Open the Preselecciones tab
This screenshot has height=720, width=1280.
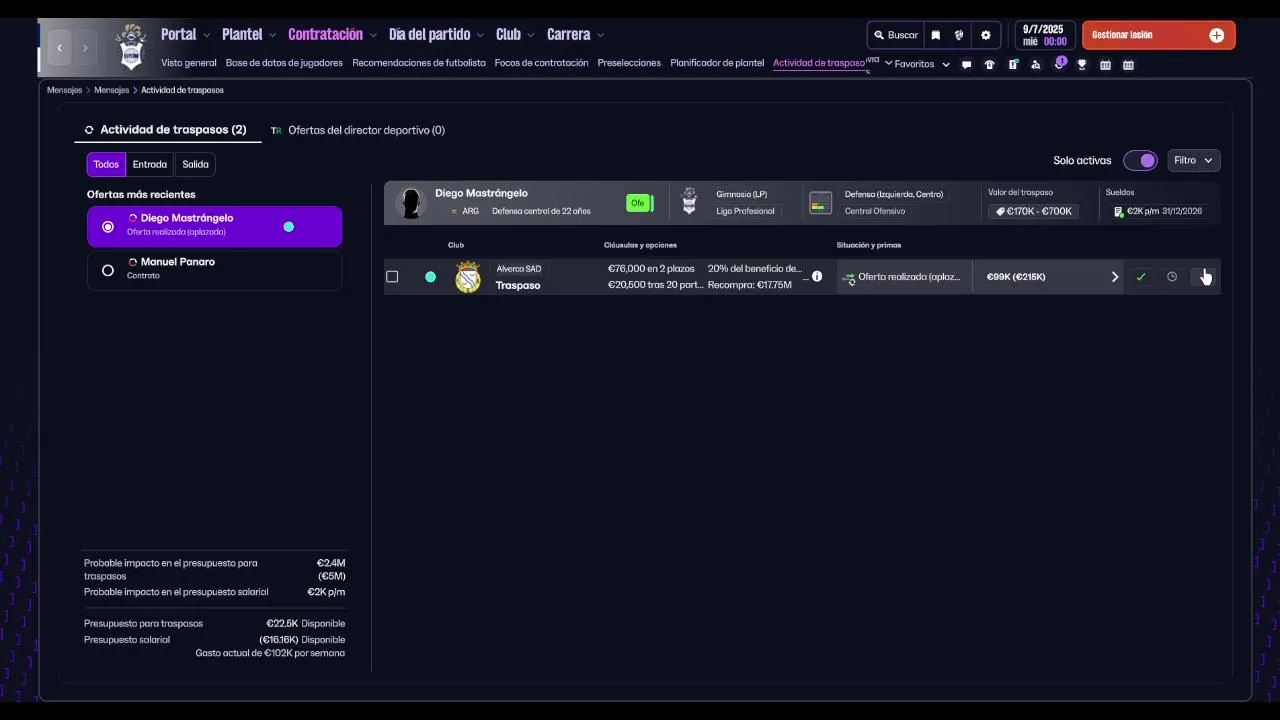coord(629,63)
